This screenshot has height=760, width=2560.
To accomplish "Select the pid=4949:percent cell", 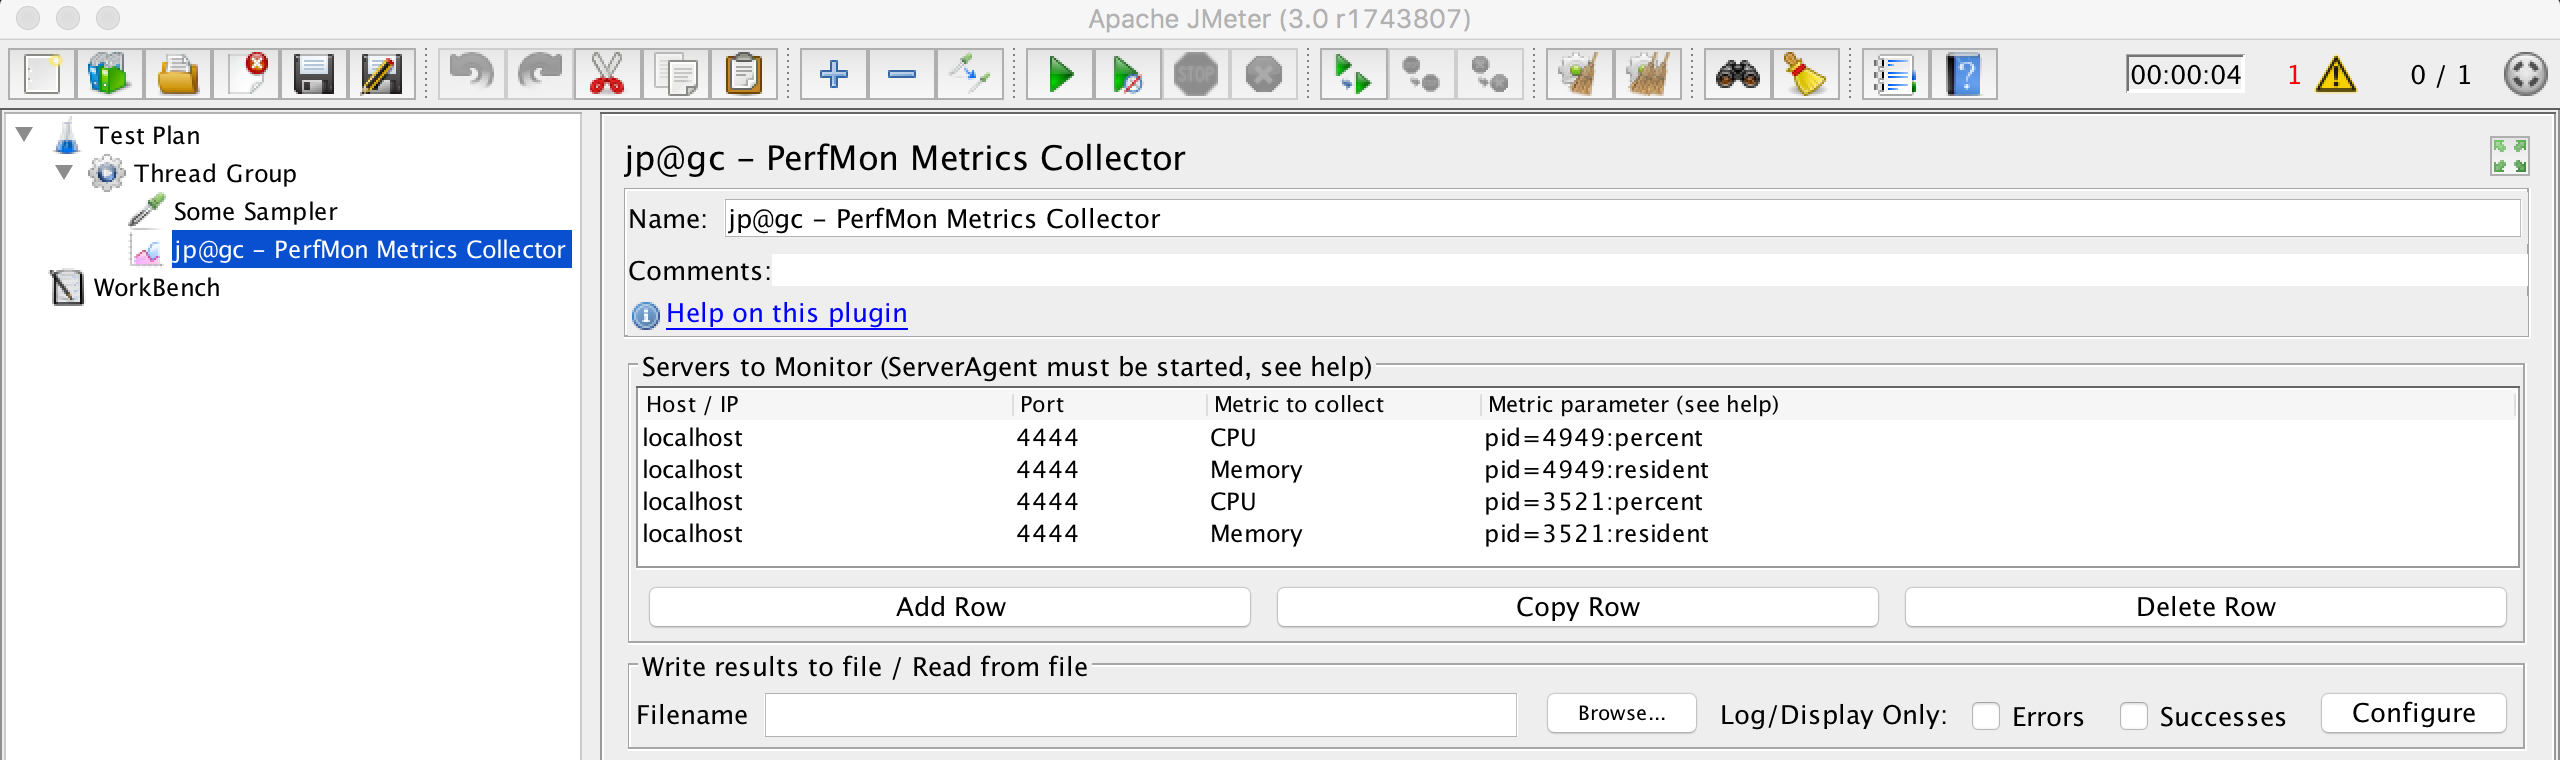I will click(x=1997, y=437).
